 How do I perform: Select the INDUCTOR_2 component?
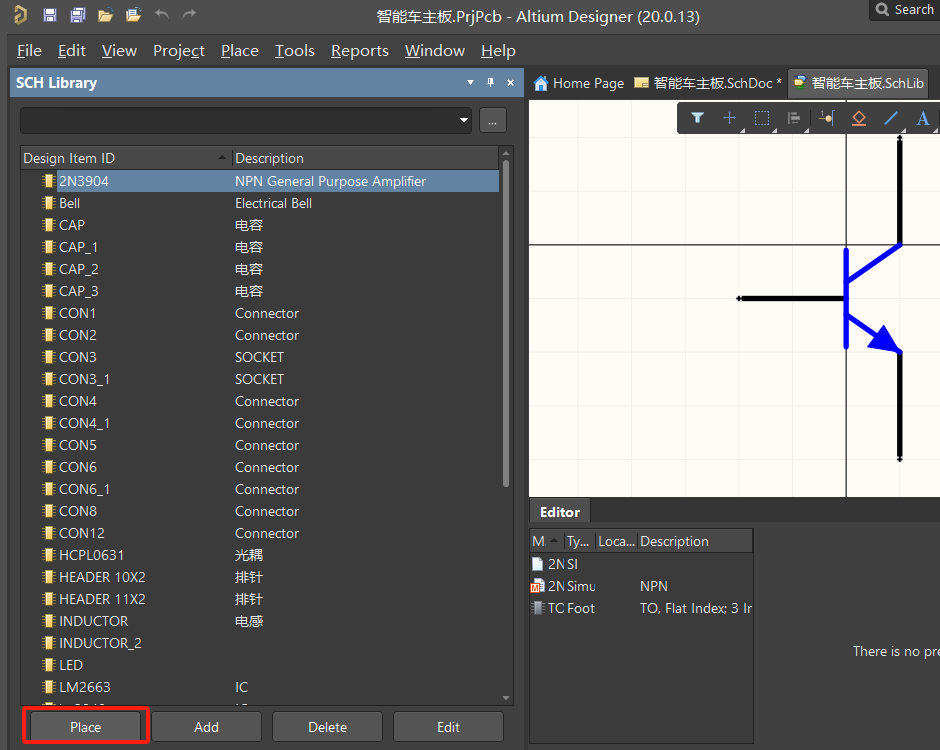click(x=260, y=643)
